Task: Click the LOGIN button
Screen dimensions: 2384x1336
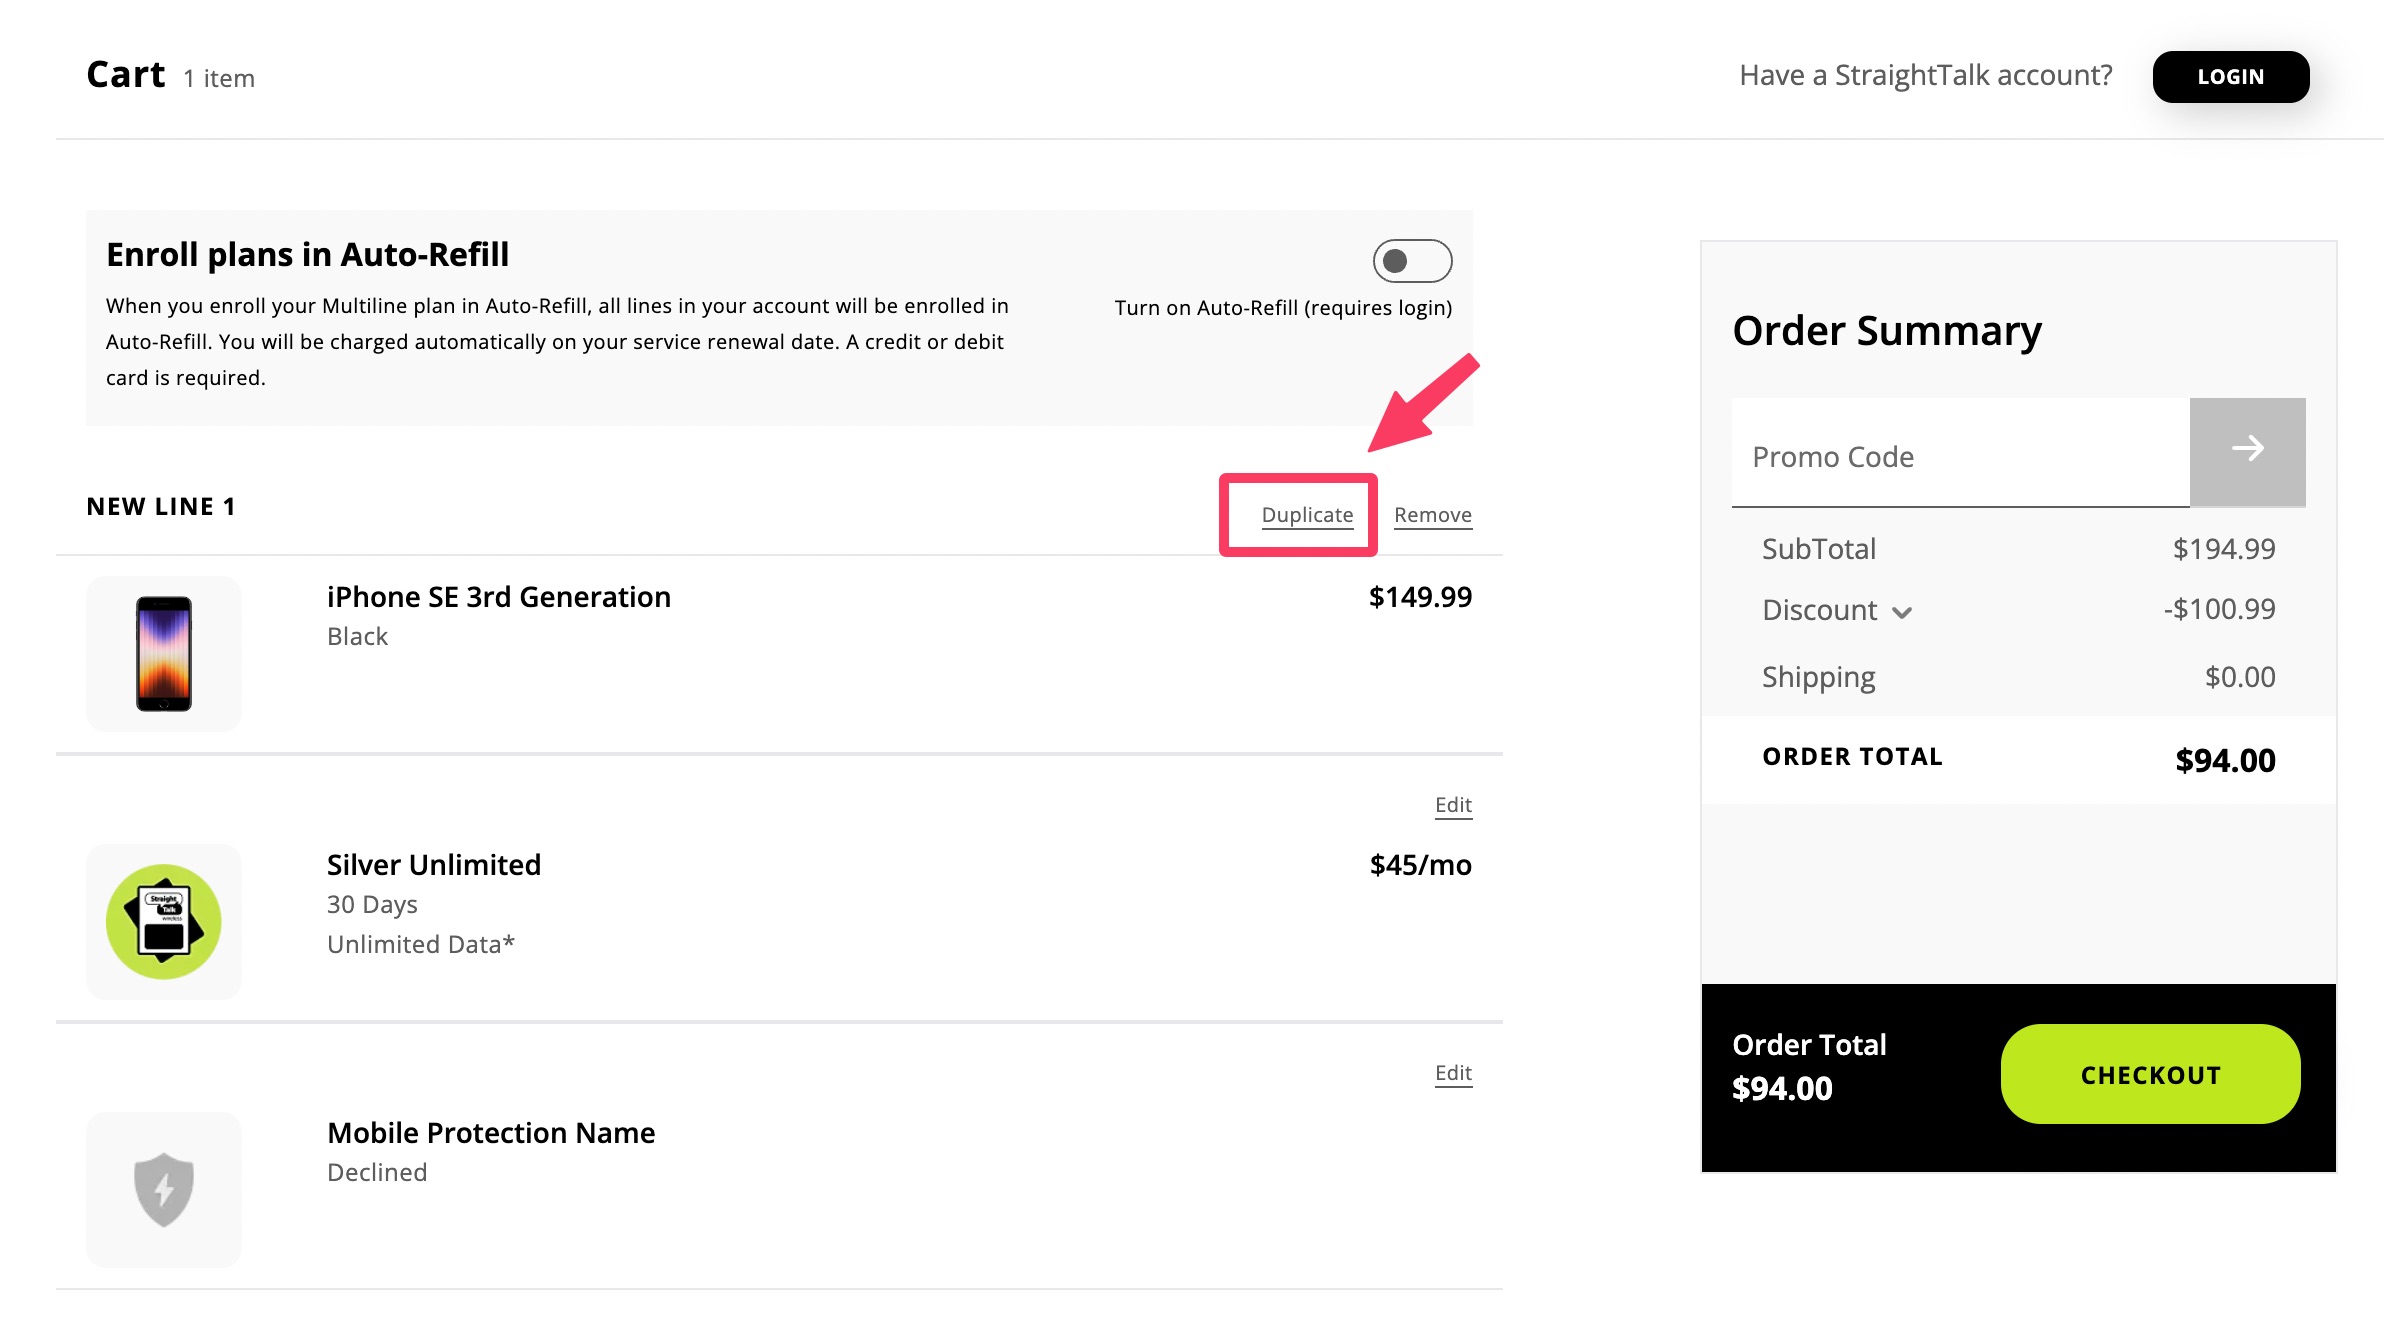Action: click(x=2230, y=77)
